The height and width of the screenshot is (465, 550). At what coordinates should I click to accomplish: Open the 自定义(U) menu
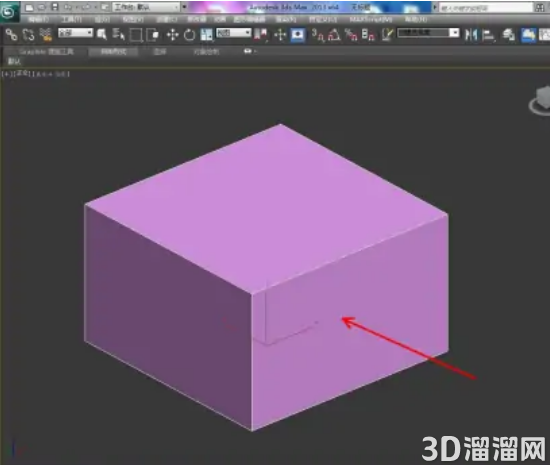click(323, 19)
